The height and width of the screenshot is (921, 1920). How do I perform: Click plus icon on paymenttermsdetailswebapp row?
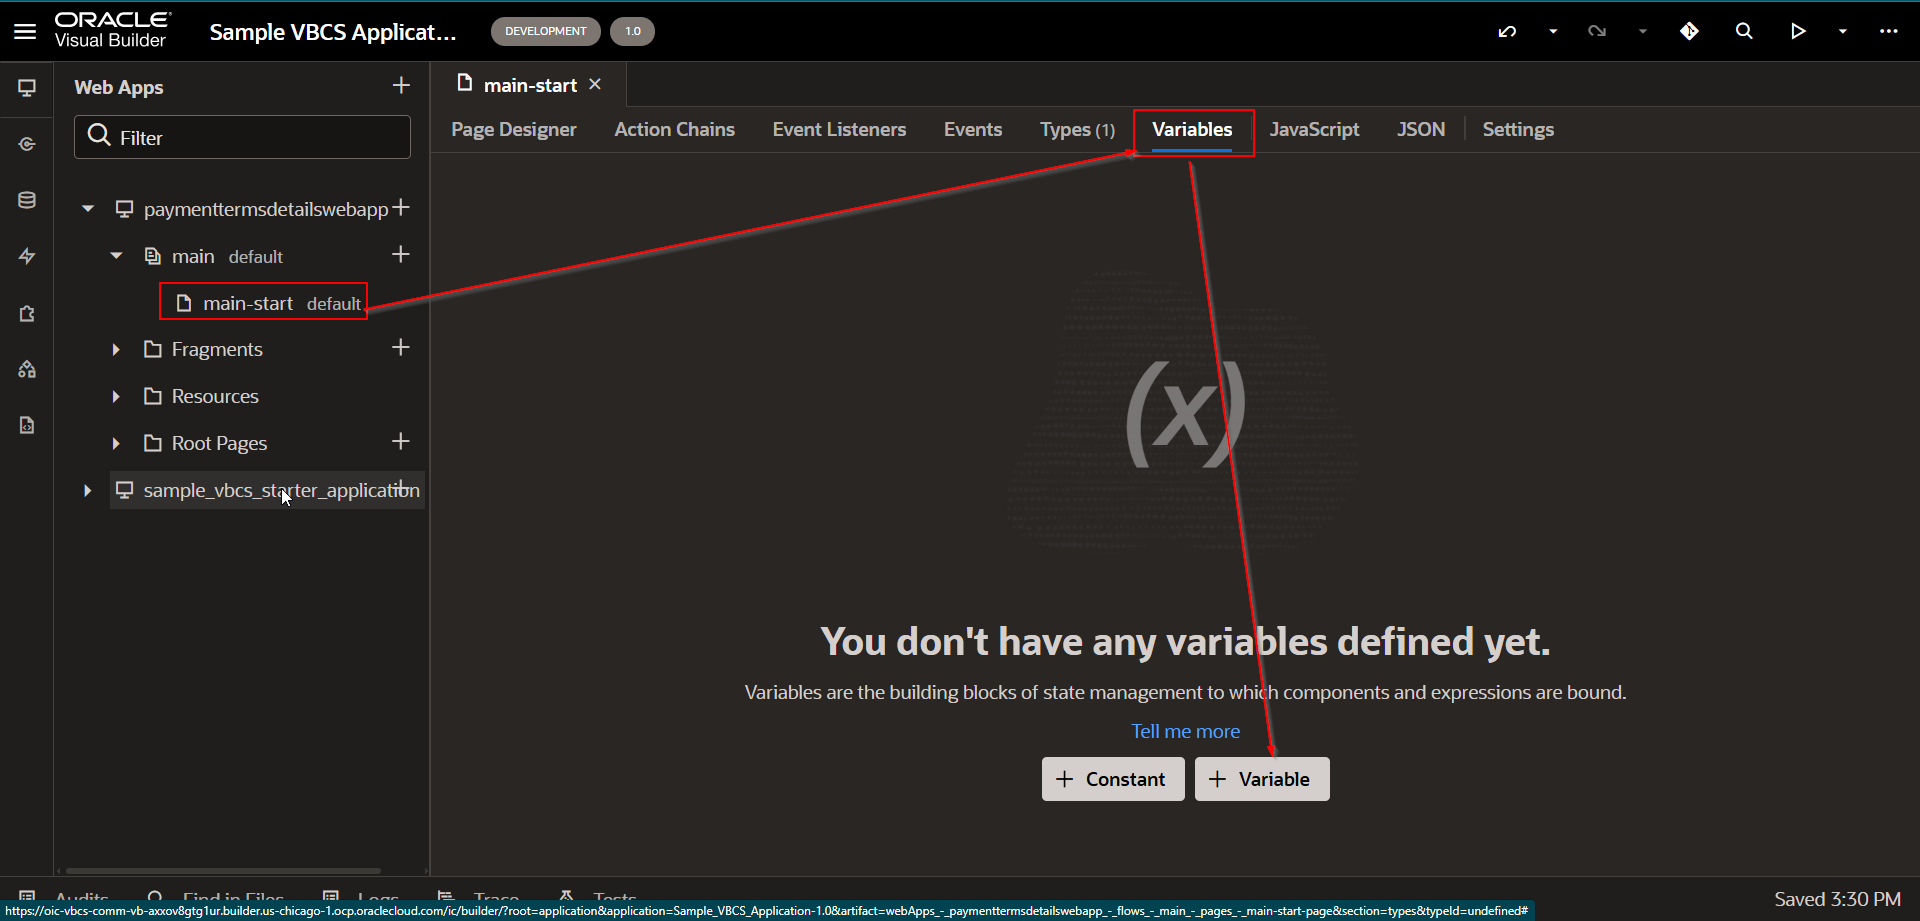pos(401,208)
